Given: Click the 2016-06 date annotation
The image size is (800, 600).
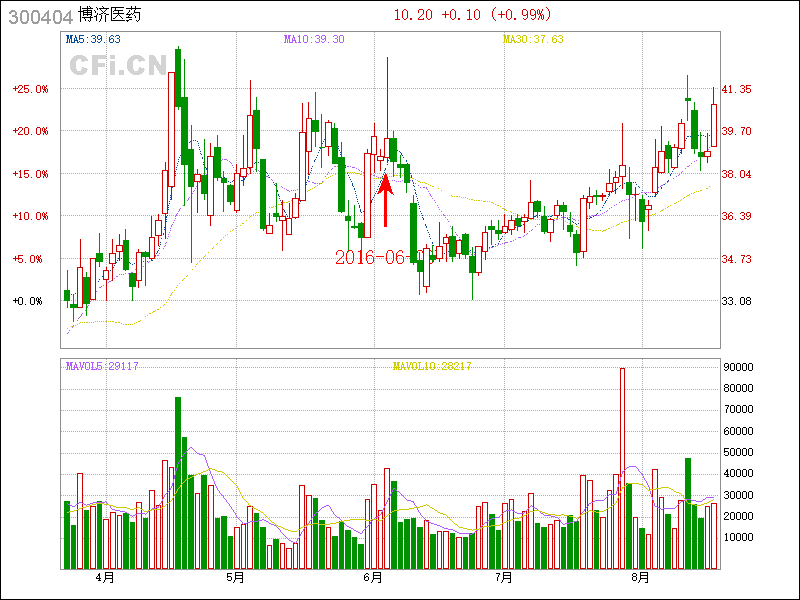Looking at the screenshot, I should point(369,257).
